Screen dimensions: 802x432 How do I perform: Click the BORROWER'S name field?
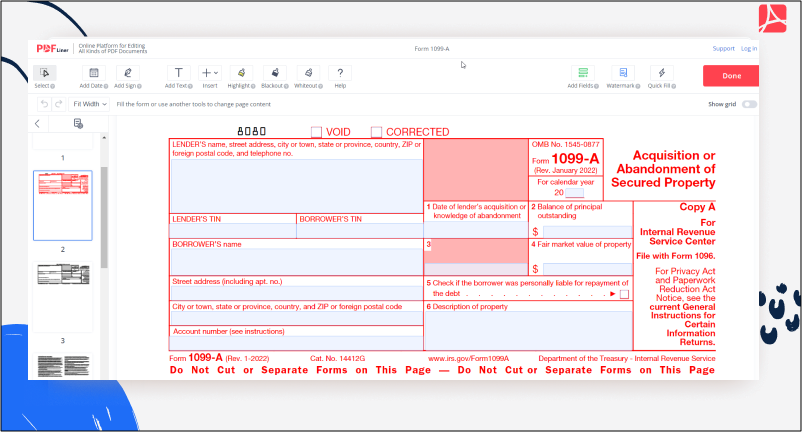pos(297,262)
